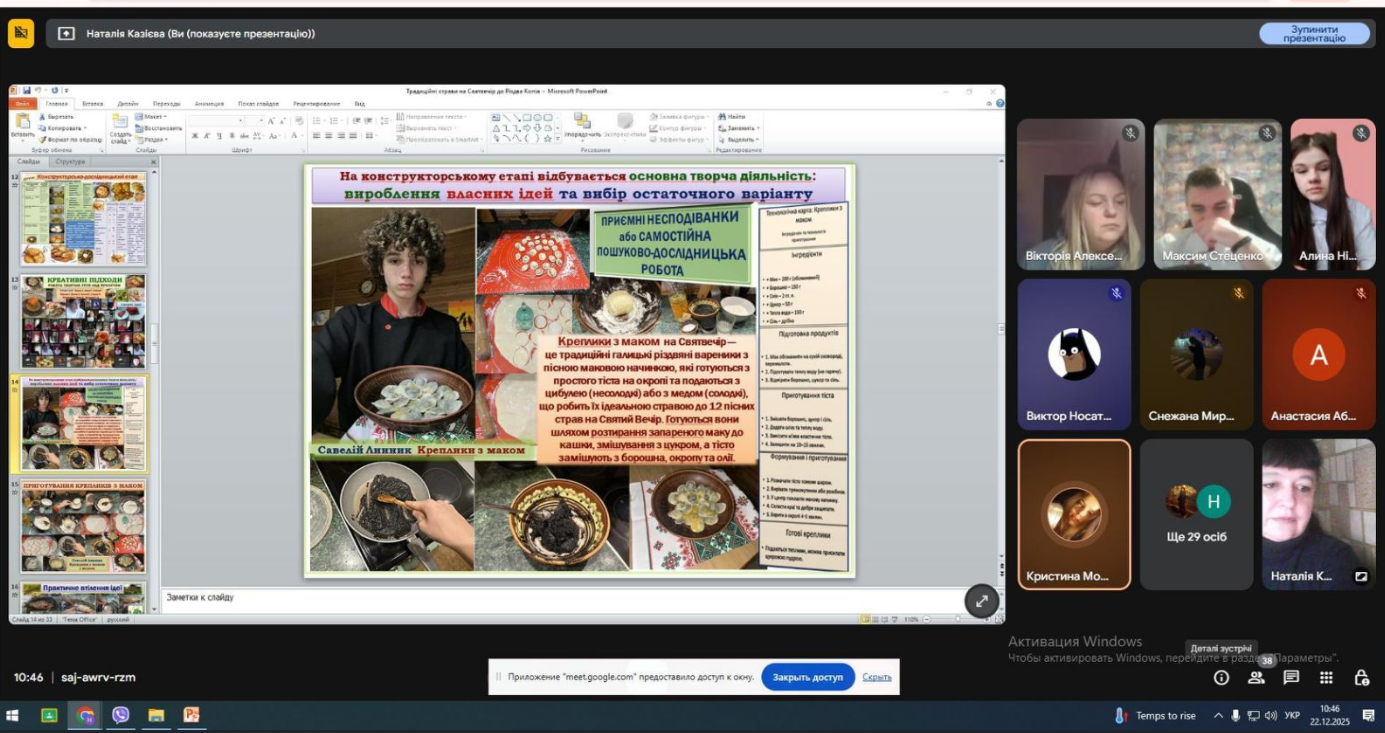Open Google Classroom from the taskbar
This screenshot has width=1385, height=733.
49,715
